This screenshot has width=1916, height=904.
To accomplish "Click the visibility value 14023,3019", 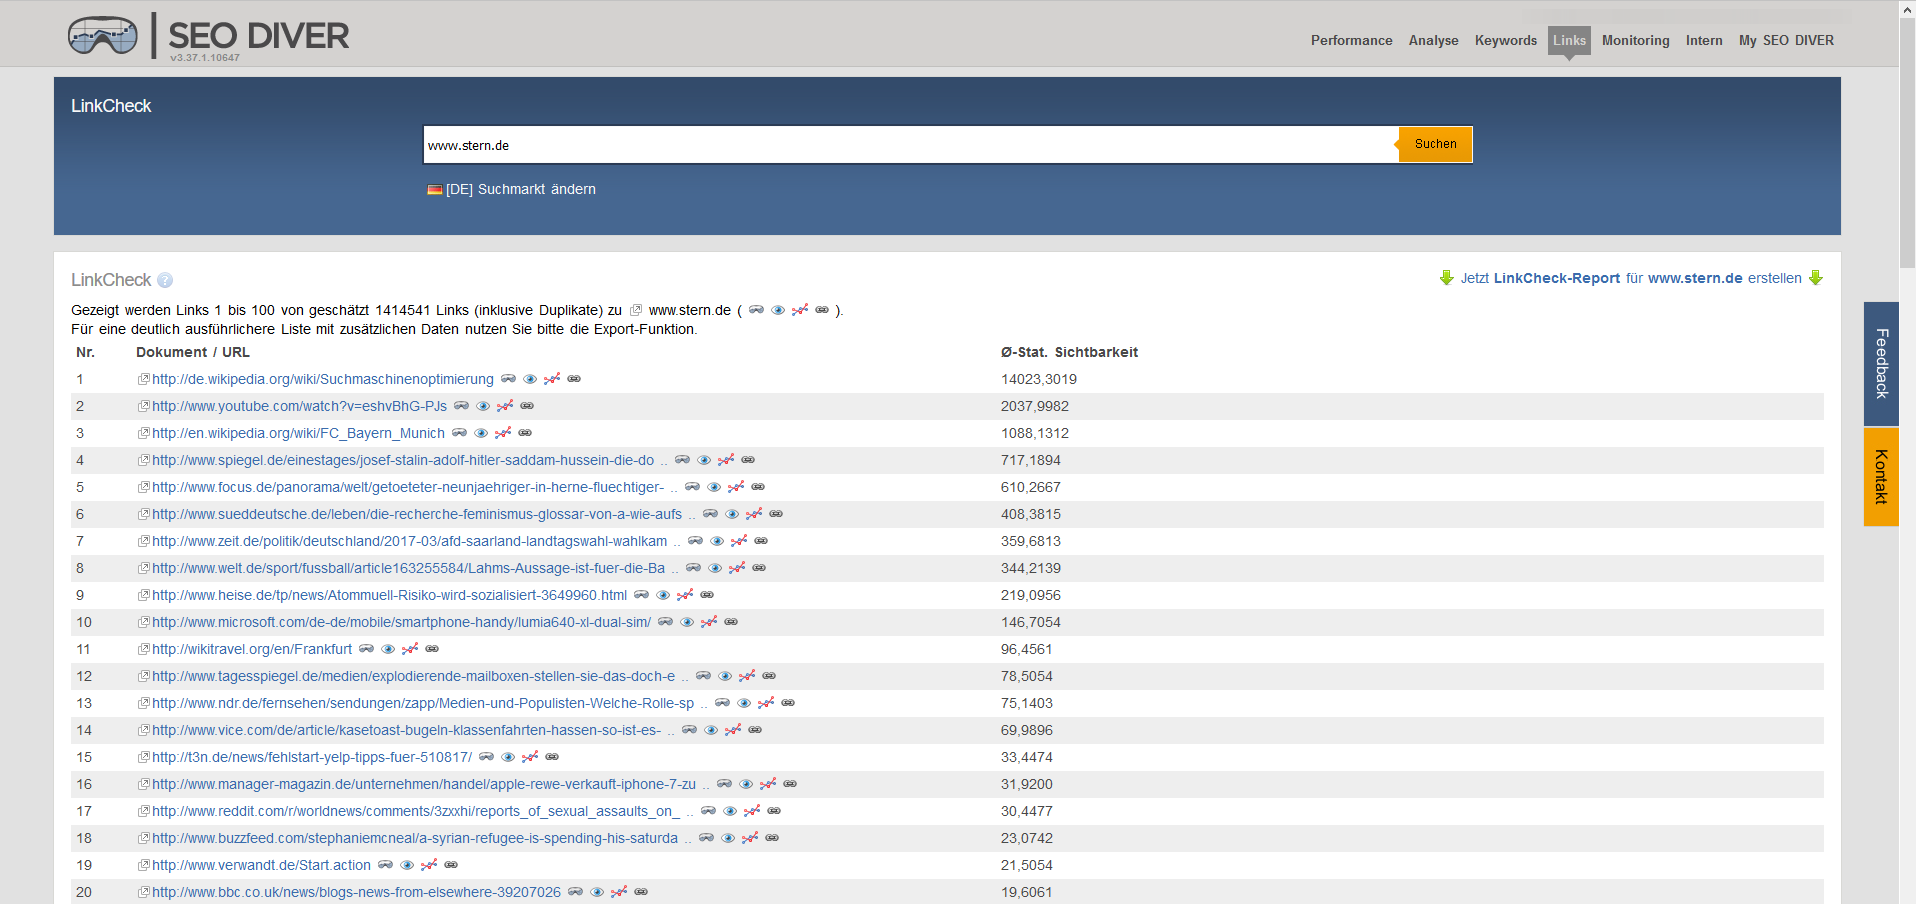I will [x=1039, y=379].
